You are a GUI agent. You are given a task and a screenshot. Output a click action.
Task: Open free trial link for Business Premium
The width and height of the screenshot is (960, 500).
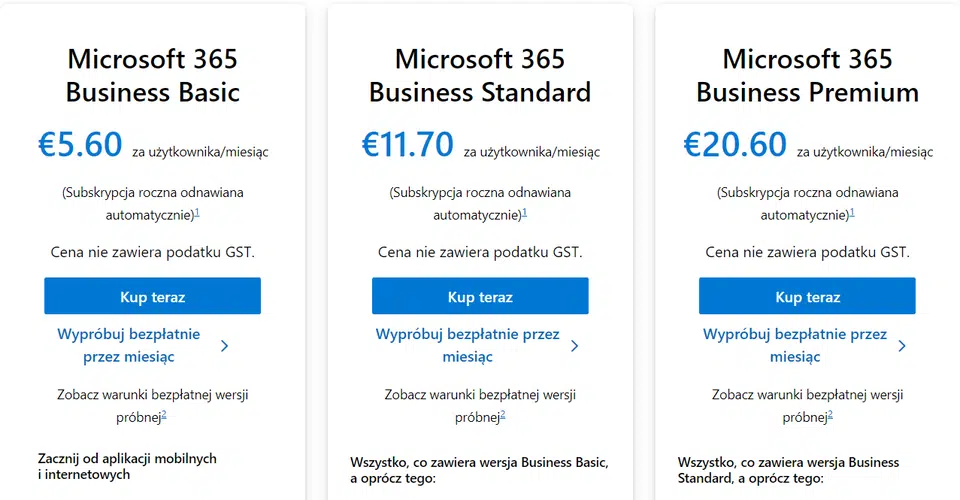click(x=795, y=345)
